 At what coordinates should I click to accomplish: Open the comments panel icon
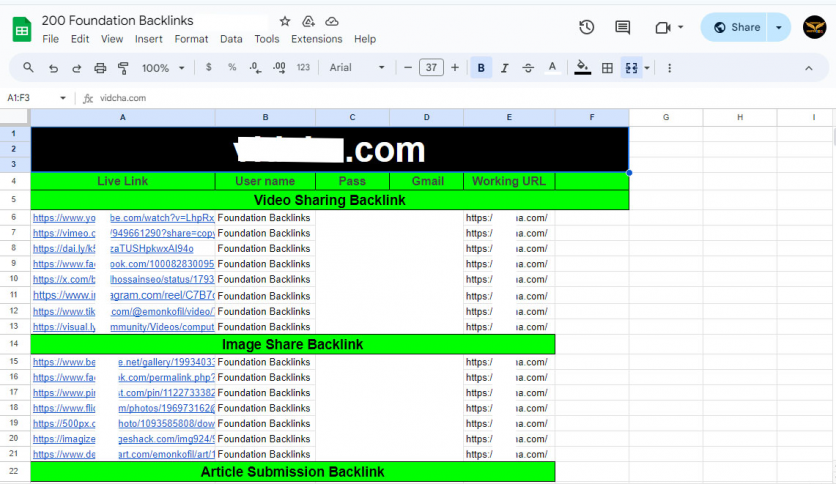pyautogui.click(x=622, y=27)
